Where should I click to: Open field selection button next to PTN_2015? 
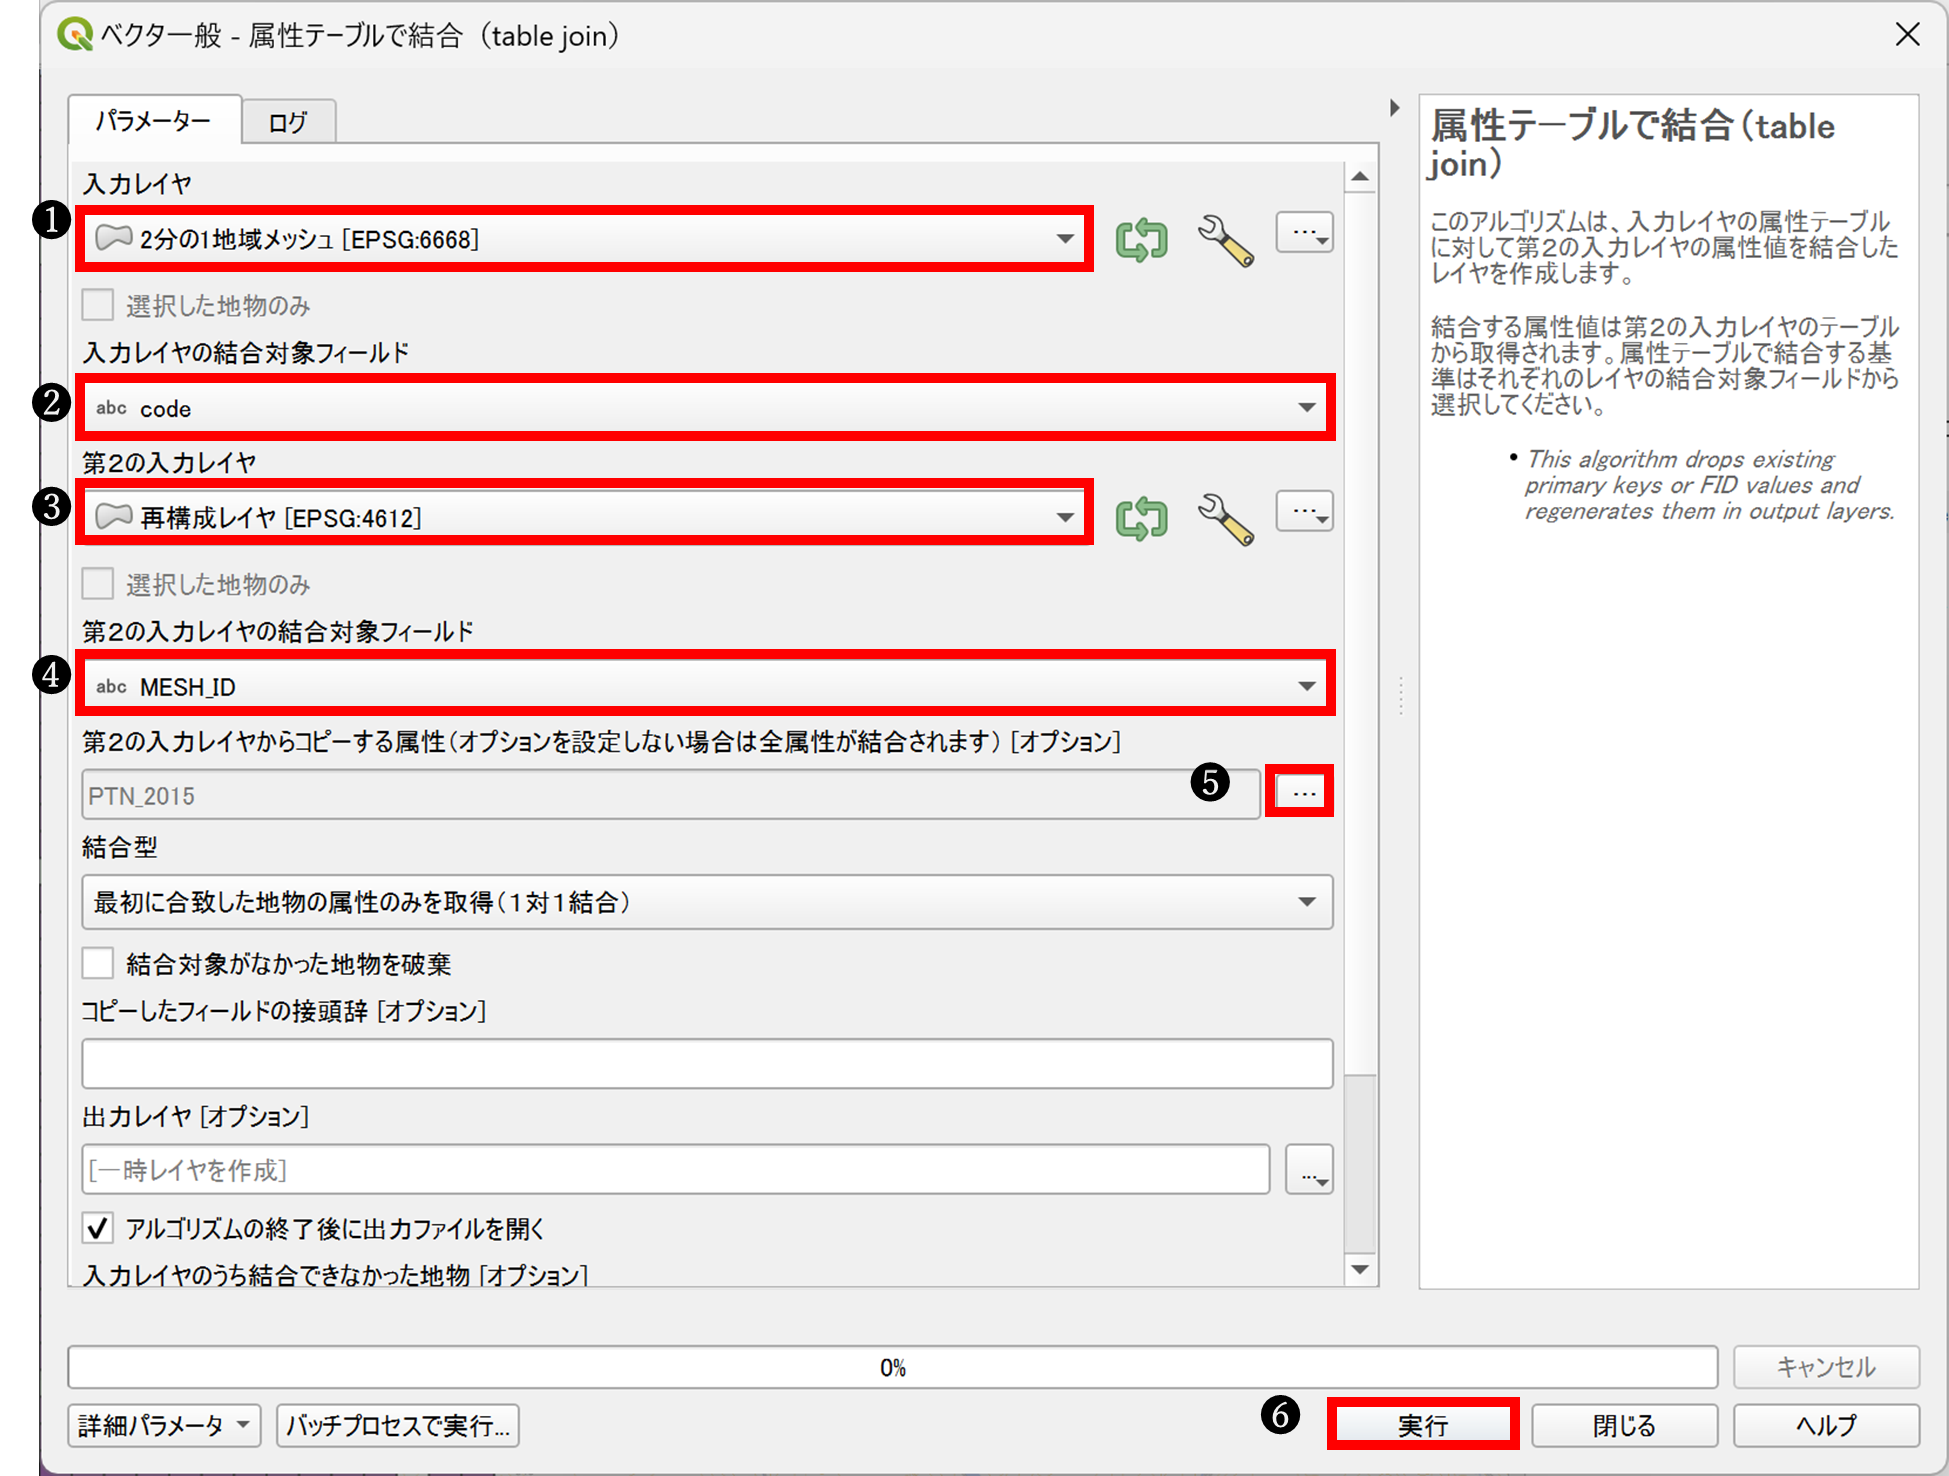[1300, 793]
